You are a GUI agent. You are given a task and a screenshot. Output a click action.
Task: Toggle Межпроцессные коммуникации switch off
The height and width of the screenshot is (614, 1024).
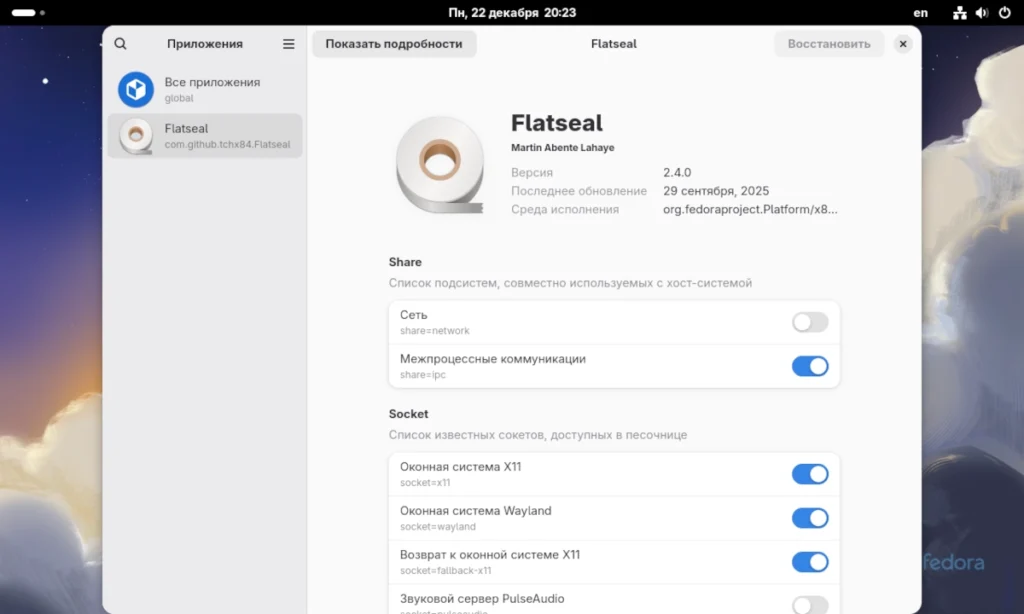(810, 366)
